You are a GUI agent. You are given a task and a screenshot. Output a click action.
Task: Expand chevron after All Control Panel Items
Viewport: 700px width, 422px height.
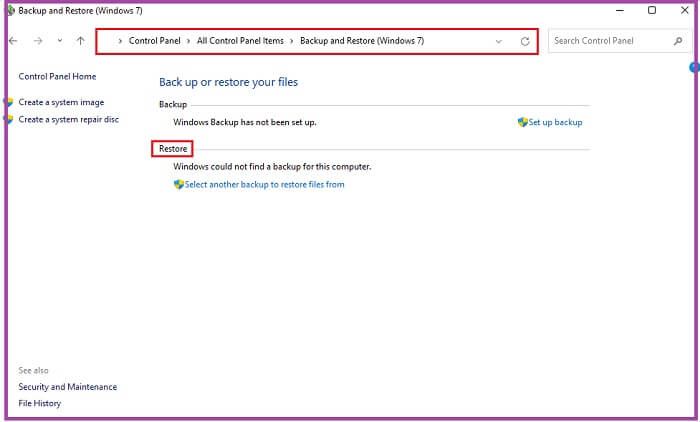[292, 41]
